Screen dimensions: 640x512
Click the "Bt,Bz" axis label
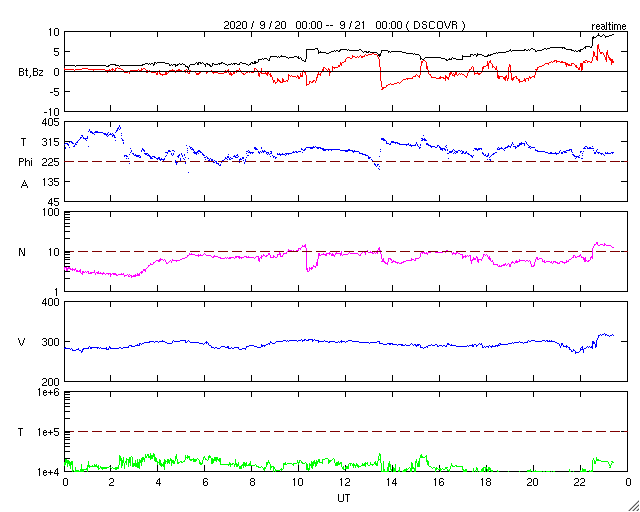coord(31,72)
